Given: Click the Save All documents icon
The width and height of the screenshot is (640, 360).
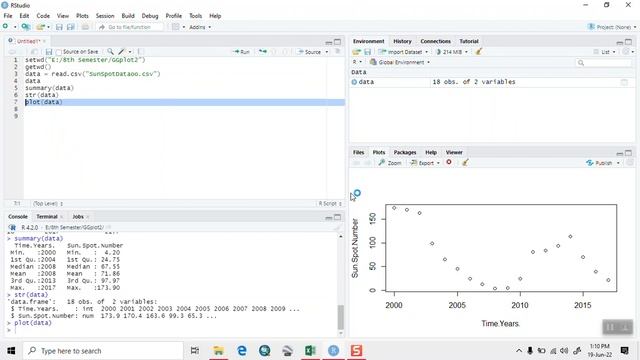Looking at the screenshot, I should 71,27.
